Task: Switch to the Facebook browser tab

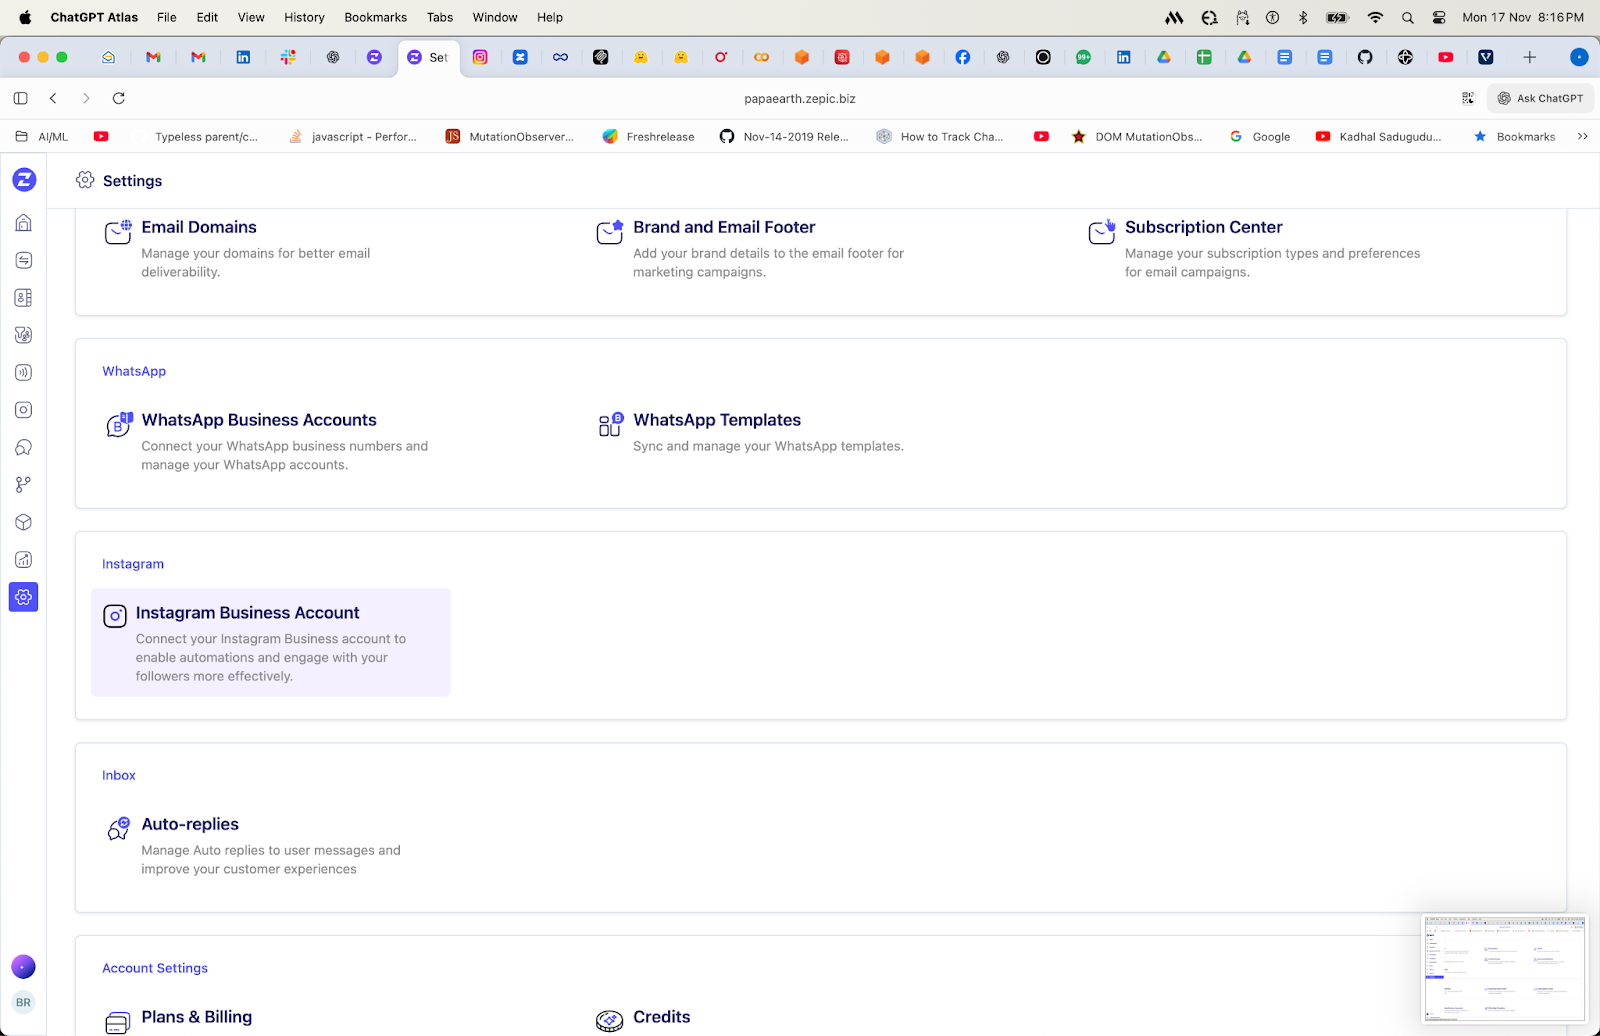Action: click(x=962, y=57)
